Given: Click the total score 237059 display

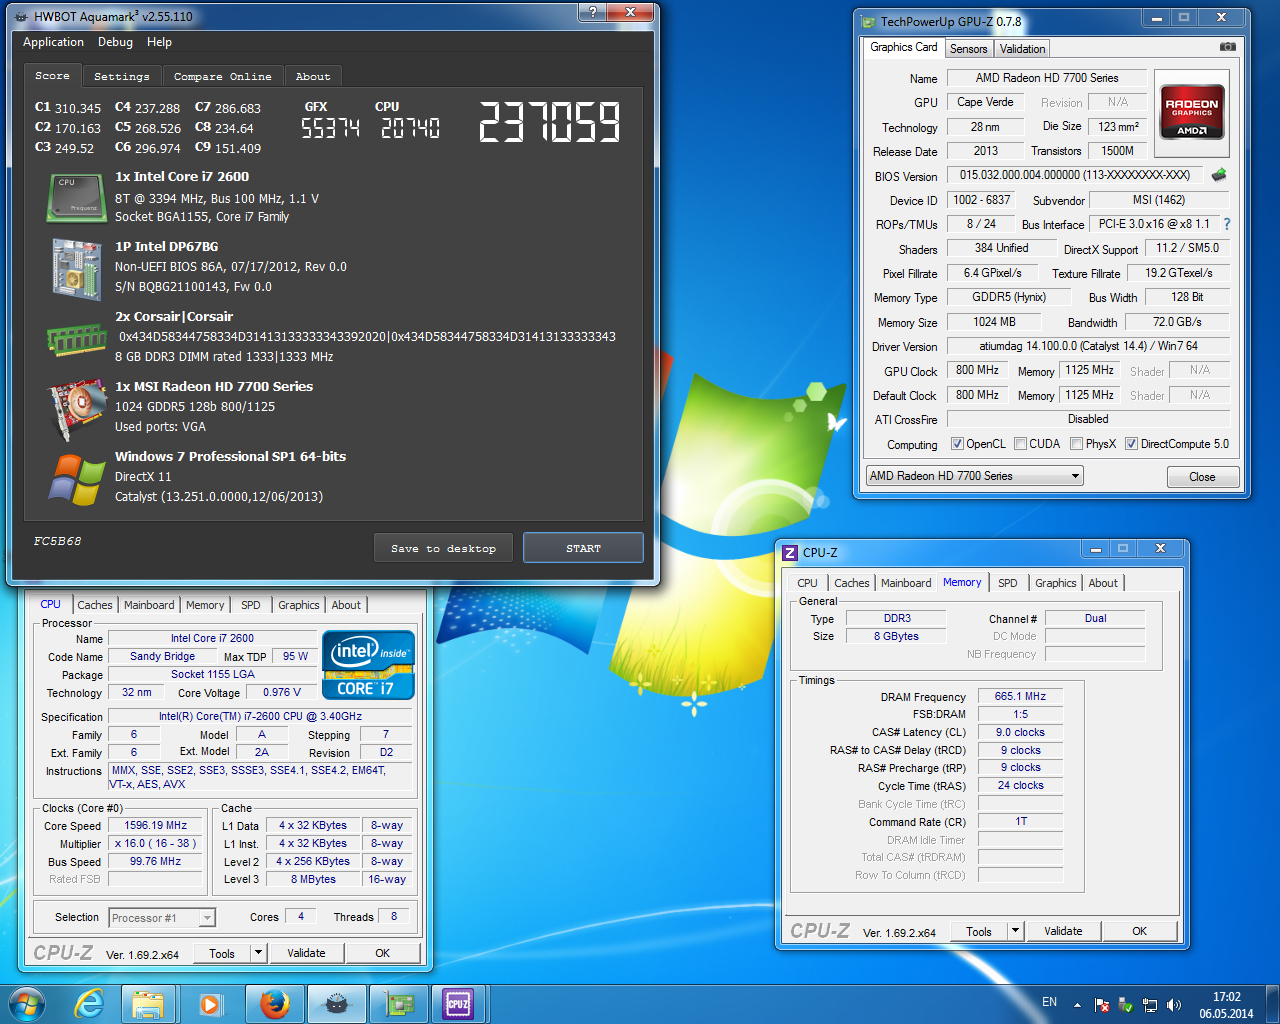Looking at the screenshot, I should click(x=549, y=123).
